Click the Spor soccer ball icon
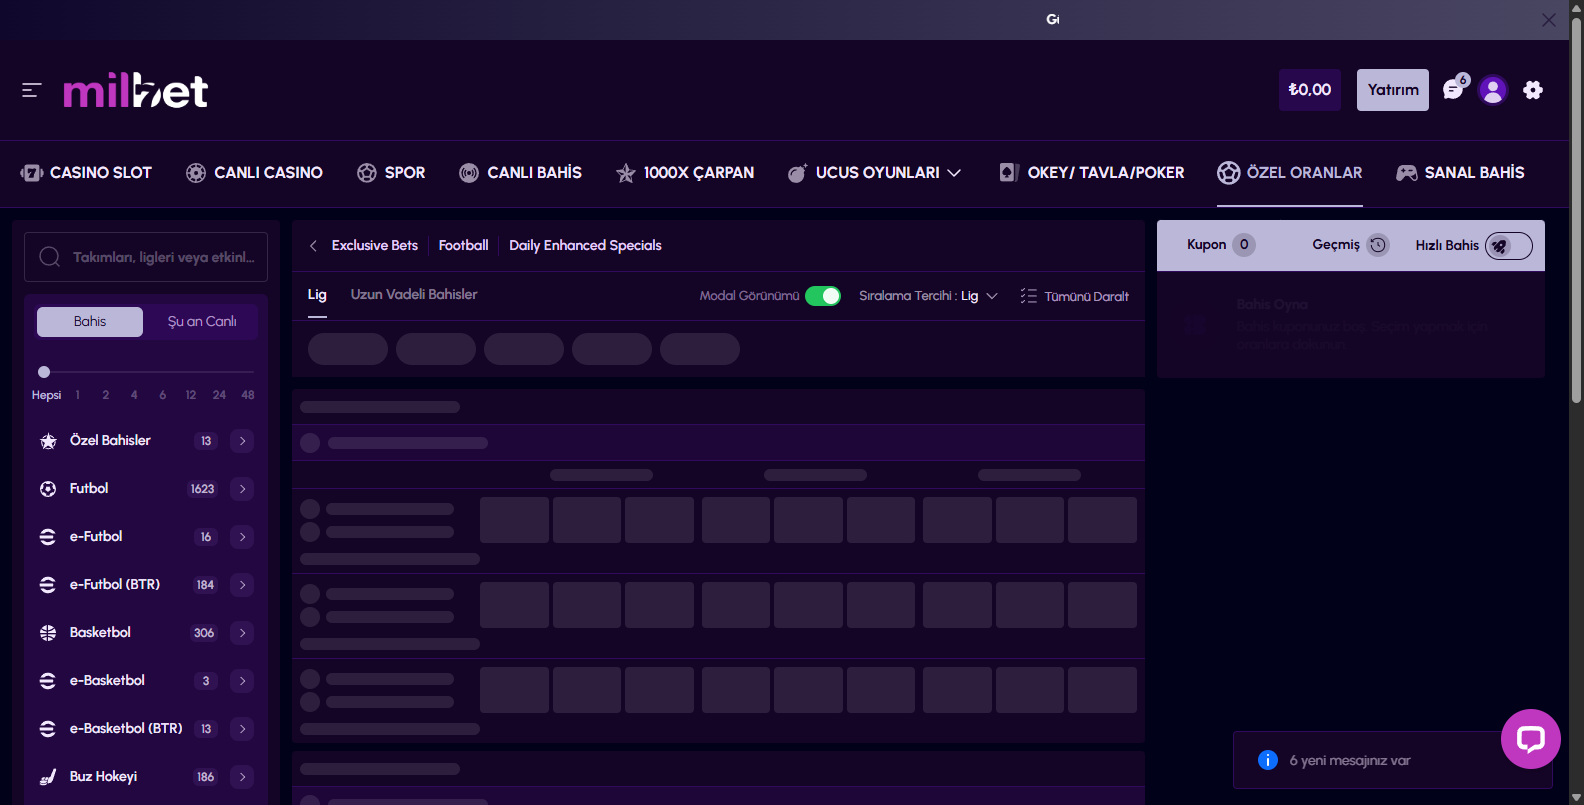1584x805 pixels. 367,173
